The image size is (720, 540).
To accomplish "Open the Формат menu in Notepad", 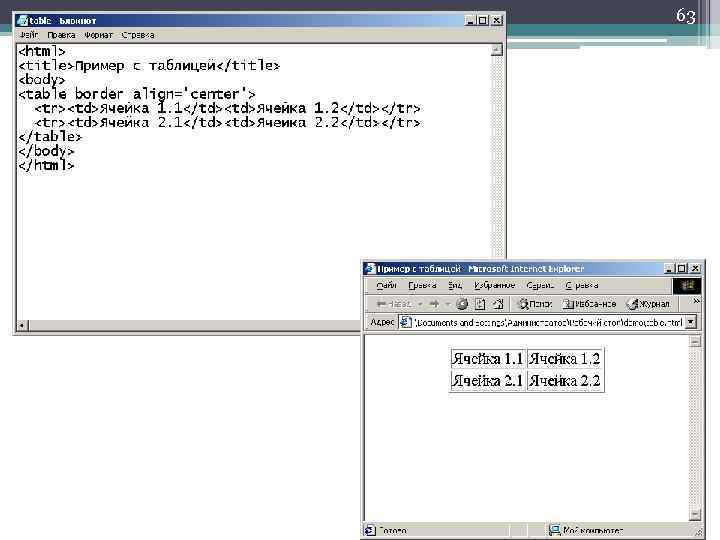I will pos(98,35).
